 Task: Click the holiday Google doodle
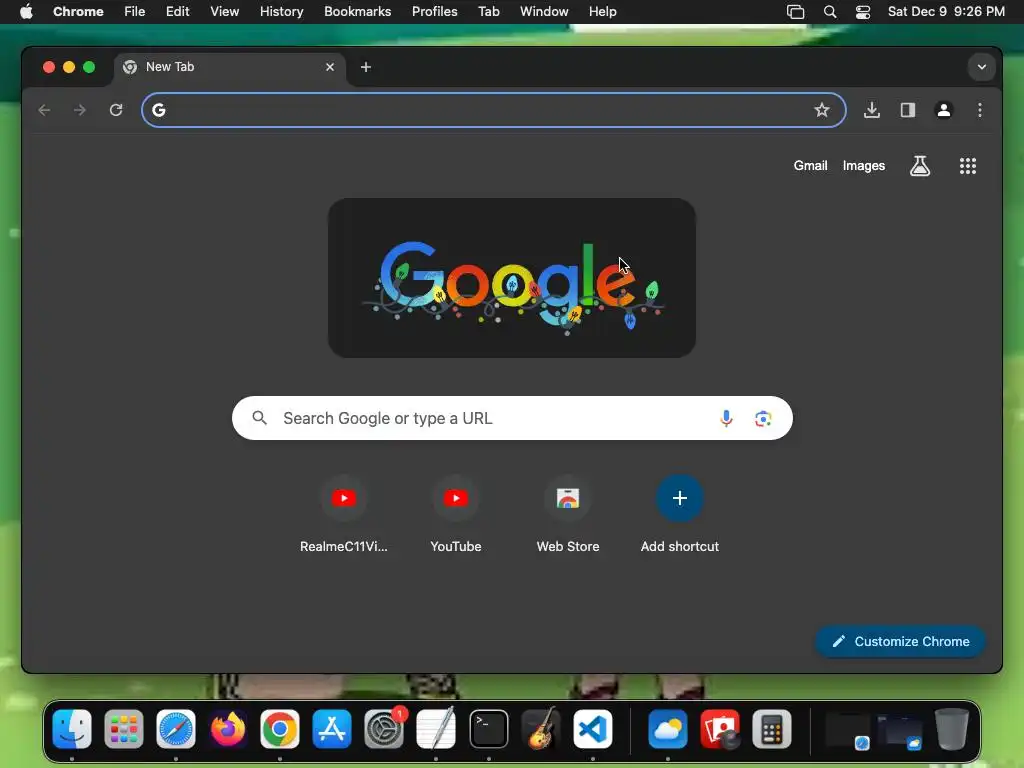click(x=512, y=278)
